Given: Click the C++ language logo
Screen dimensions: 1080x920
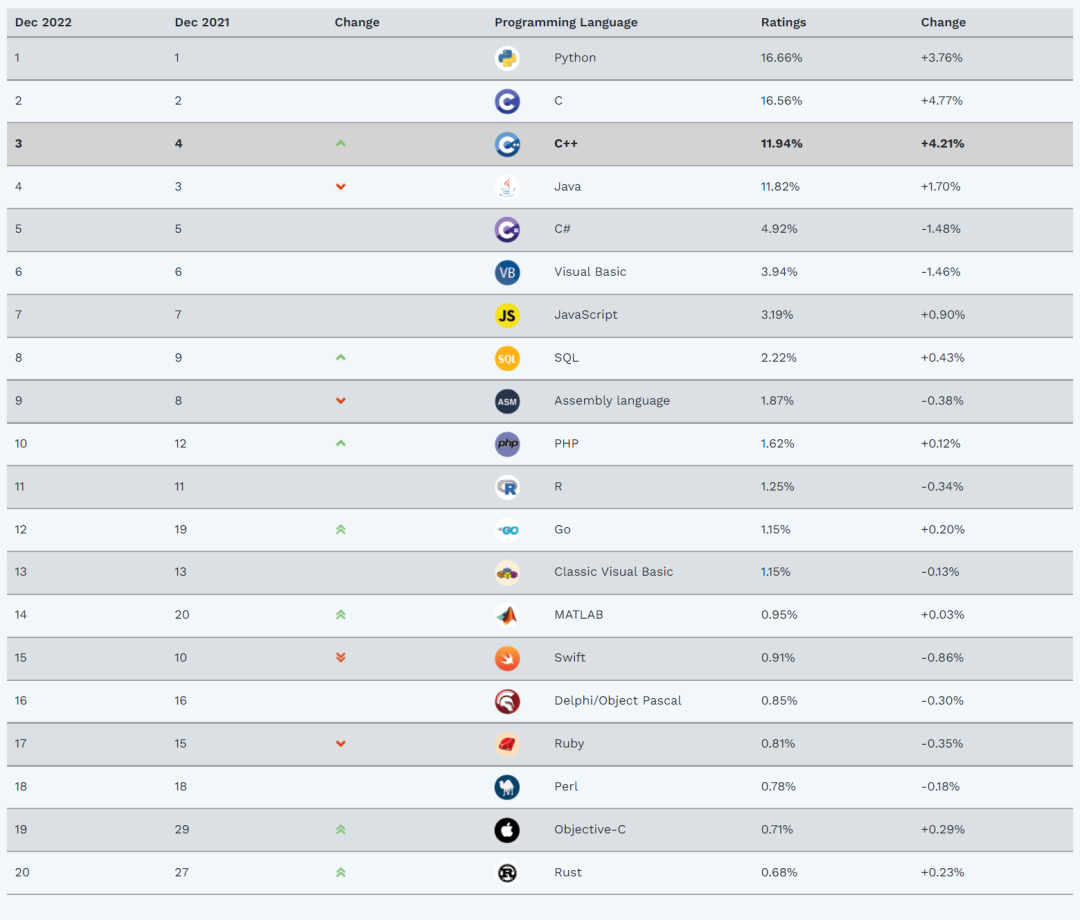Looking at the screenshot, I should 507,145.
